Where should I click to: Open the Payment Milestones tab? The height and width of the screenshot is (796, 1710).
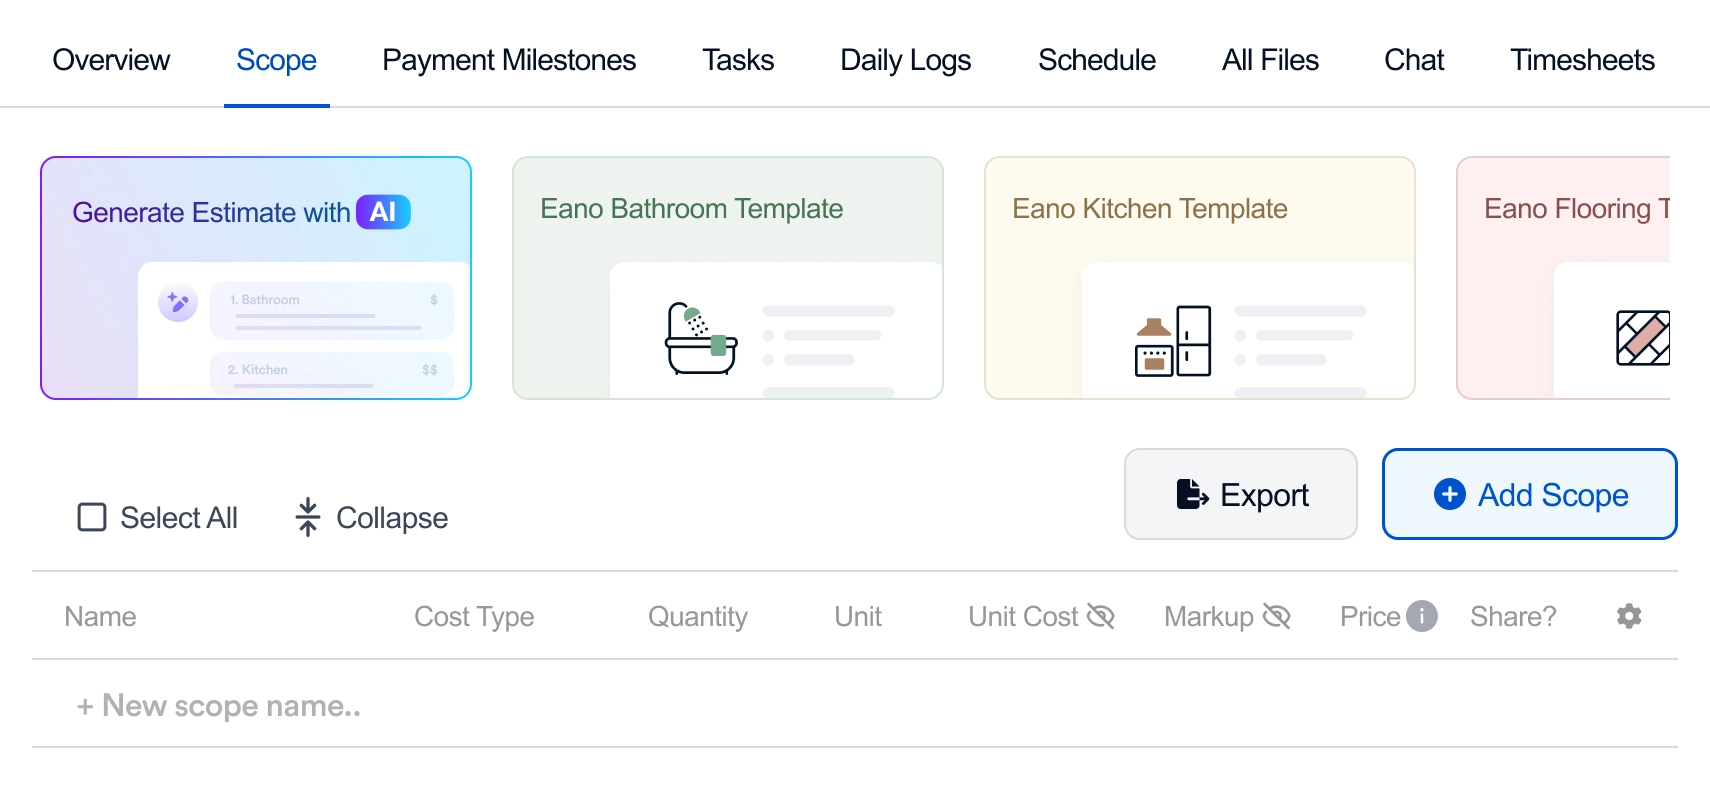click(509, 60)
